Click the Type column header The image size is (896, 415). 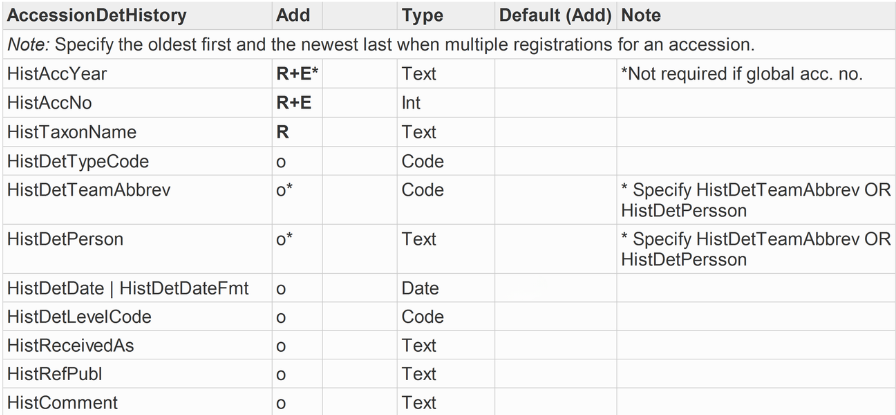(x=422, y=15)
